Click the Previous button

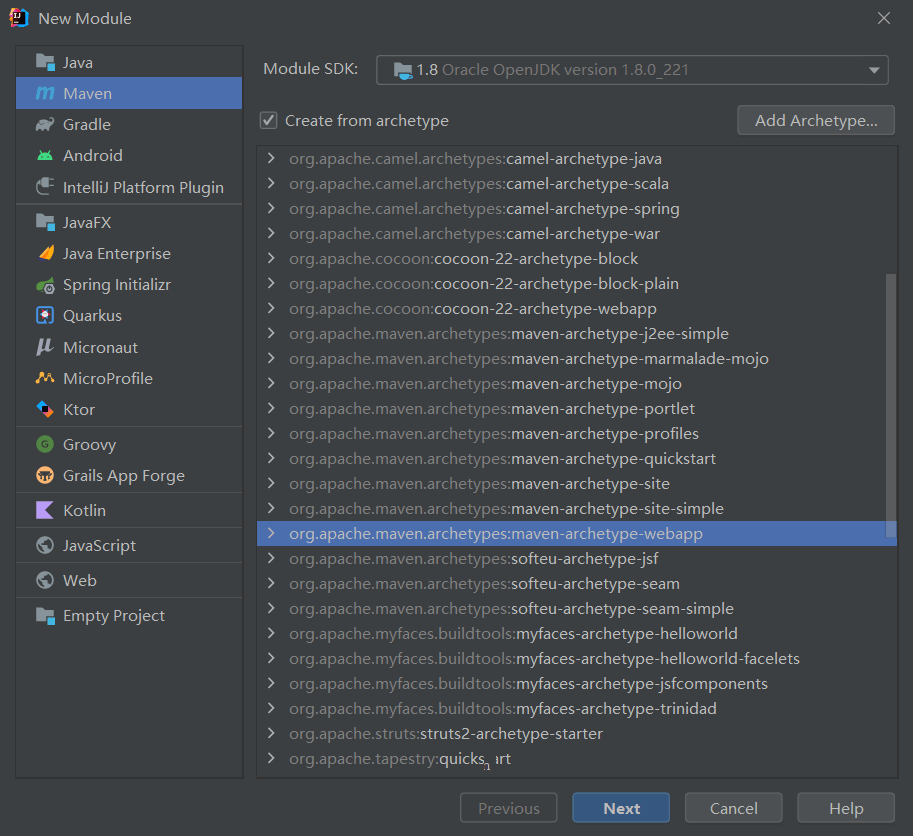coord(509,808)
